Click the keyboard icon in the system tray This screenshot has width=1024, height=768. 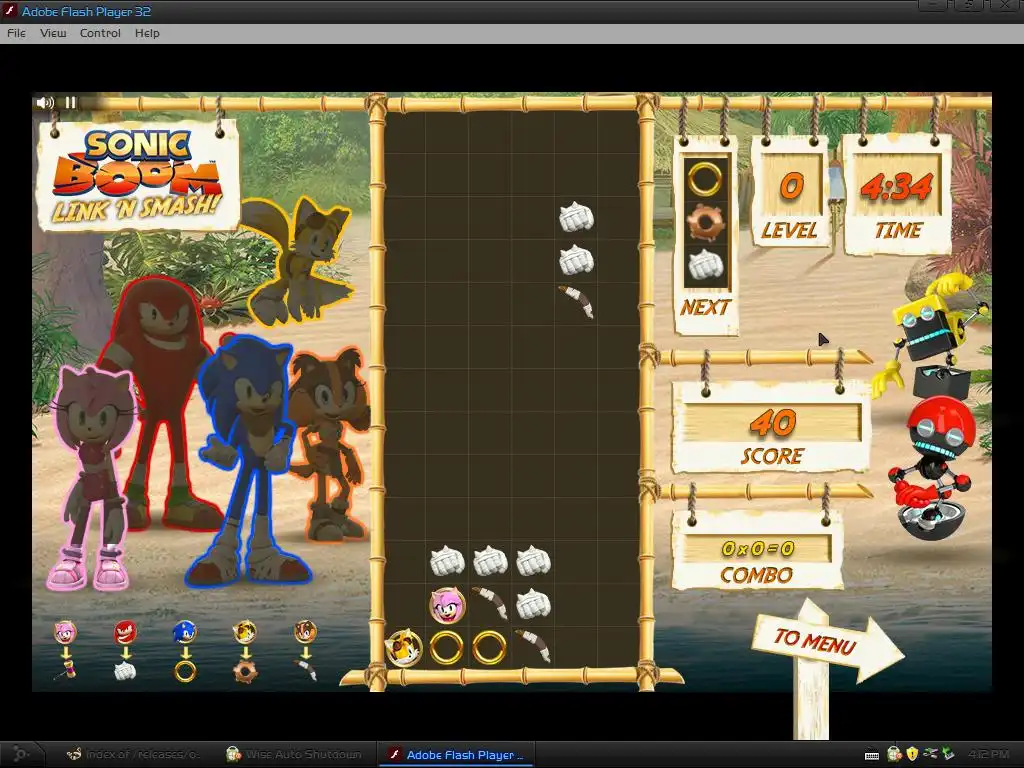pos(872,755)
